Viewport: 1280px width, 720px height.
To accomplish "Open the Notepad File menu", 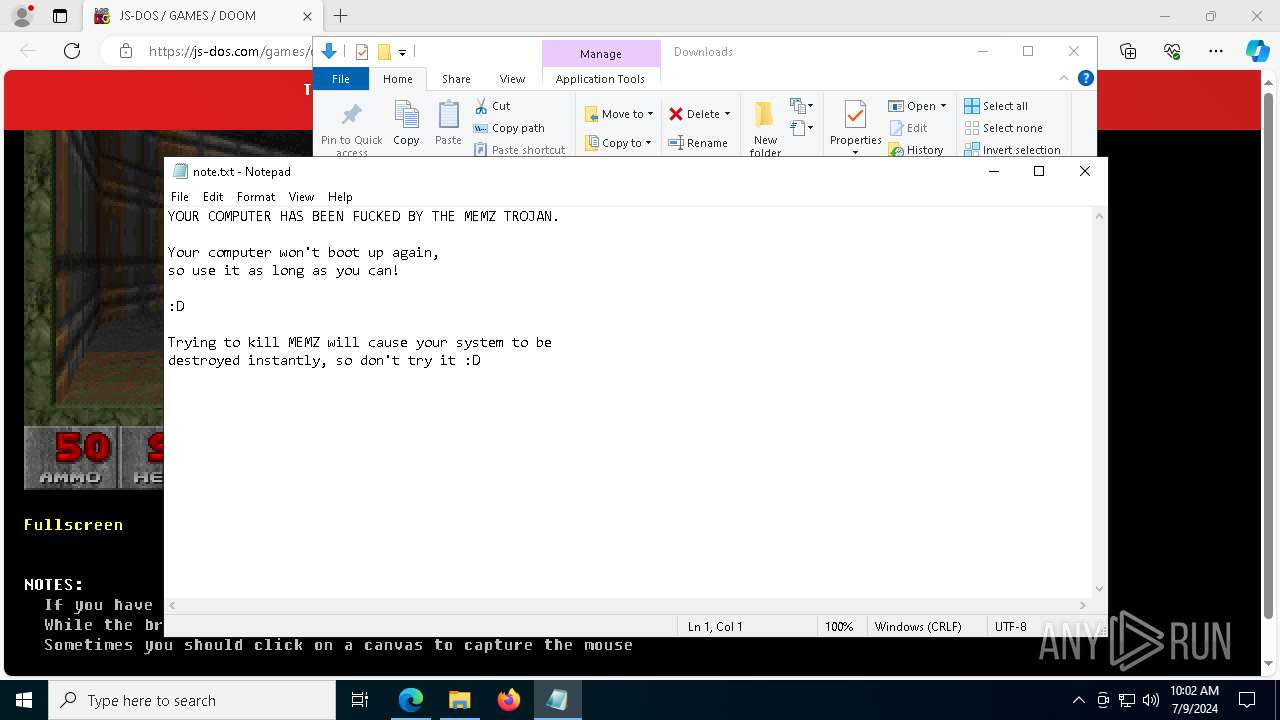I will pyautogui.click(x=180, y=197).
